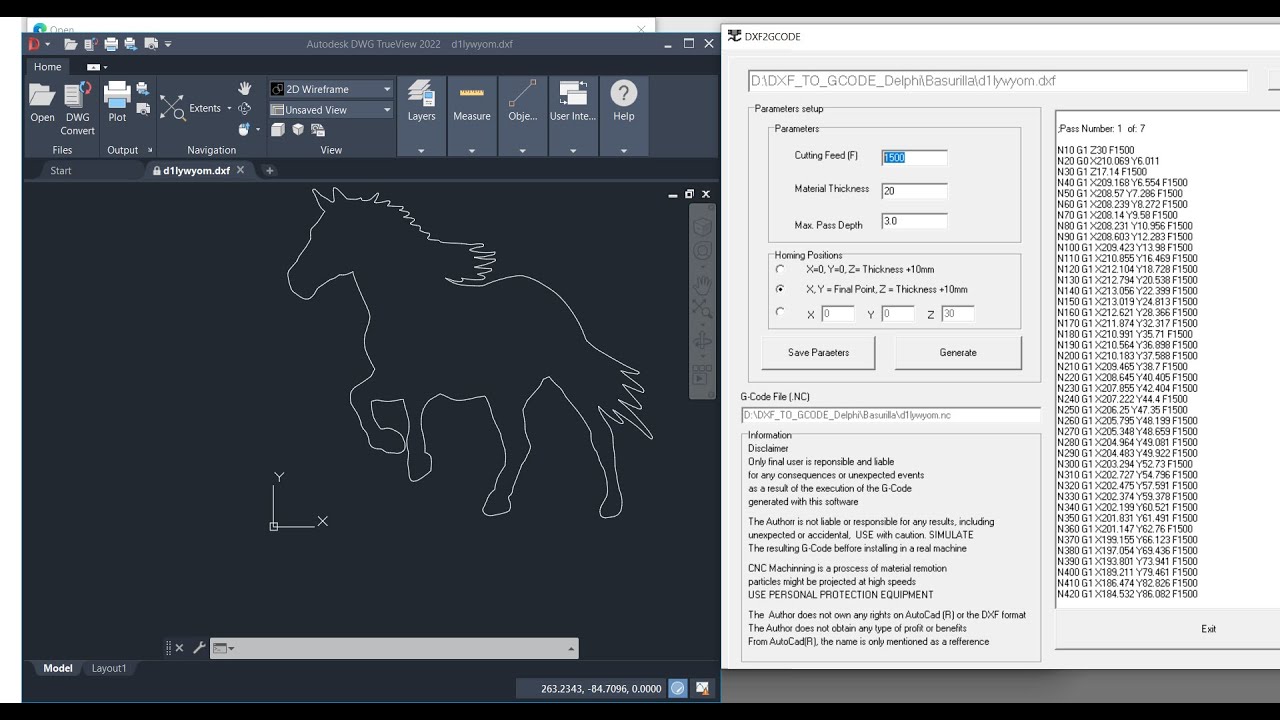
Task: Click the named views icon in View panel
Action: click(316, 129)
